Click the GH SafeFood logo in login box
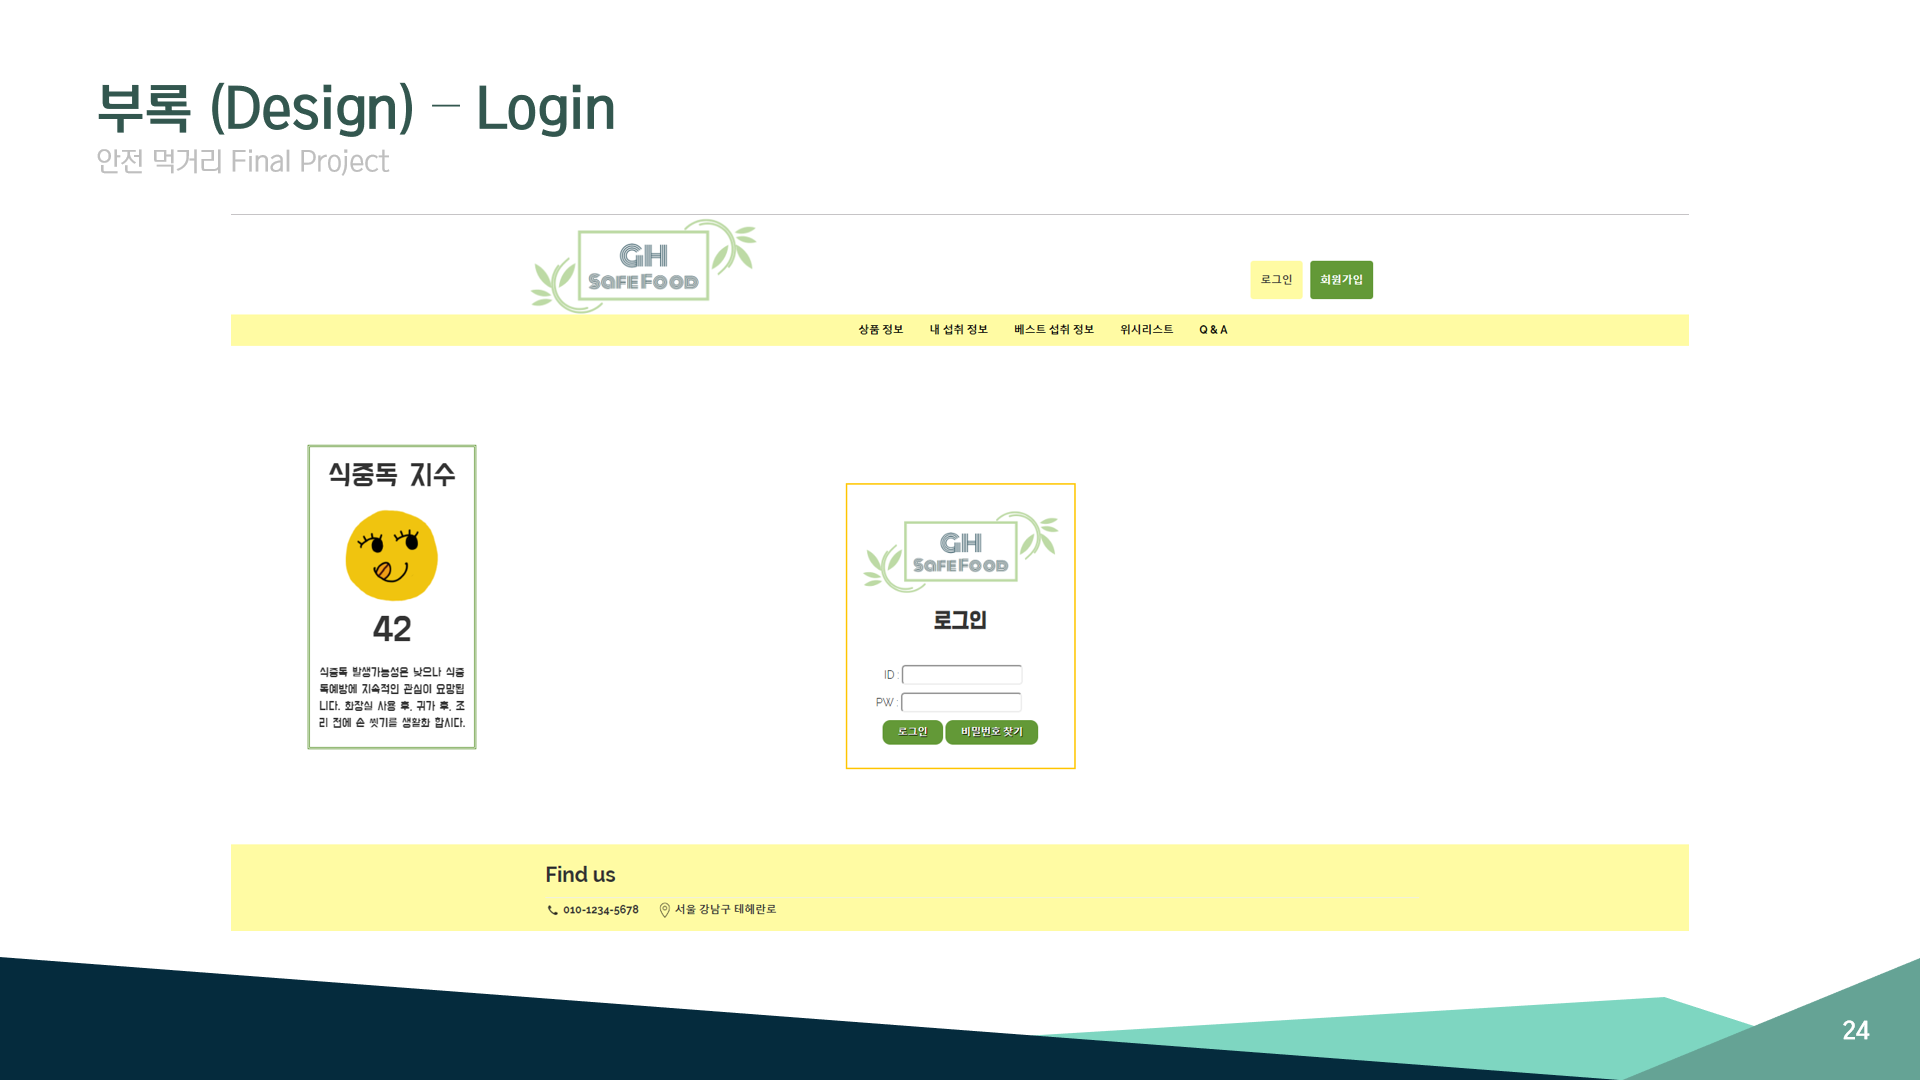 [x=961, y=553]
